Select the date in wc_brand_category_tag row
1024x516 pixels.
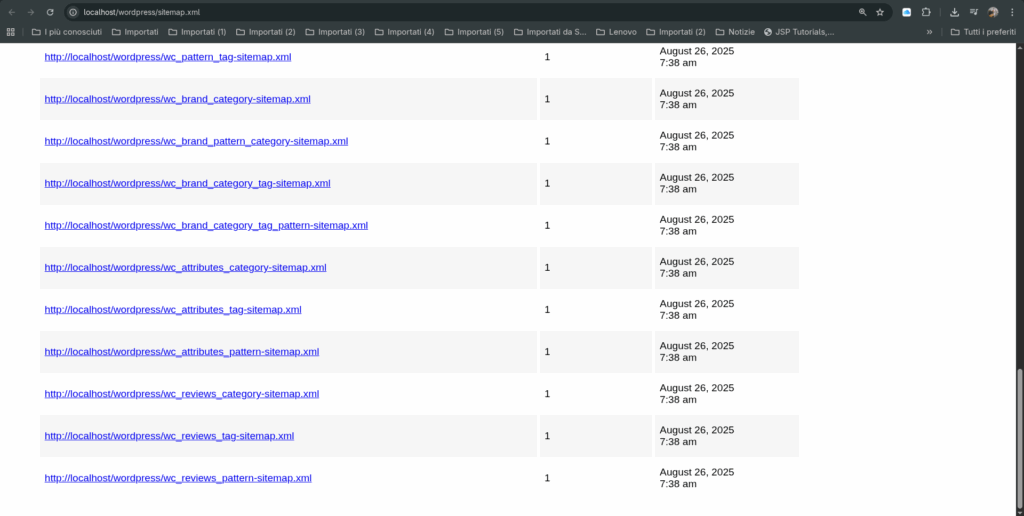697,184
